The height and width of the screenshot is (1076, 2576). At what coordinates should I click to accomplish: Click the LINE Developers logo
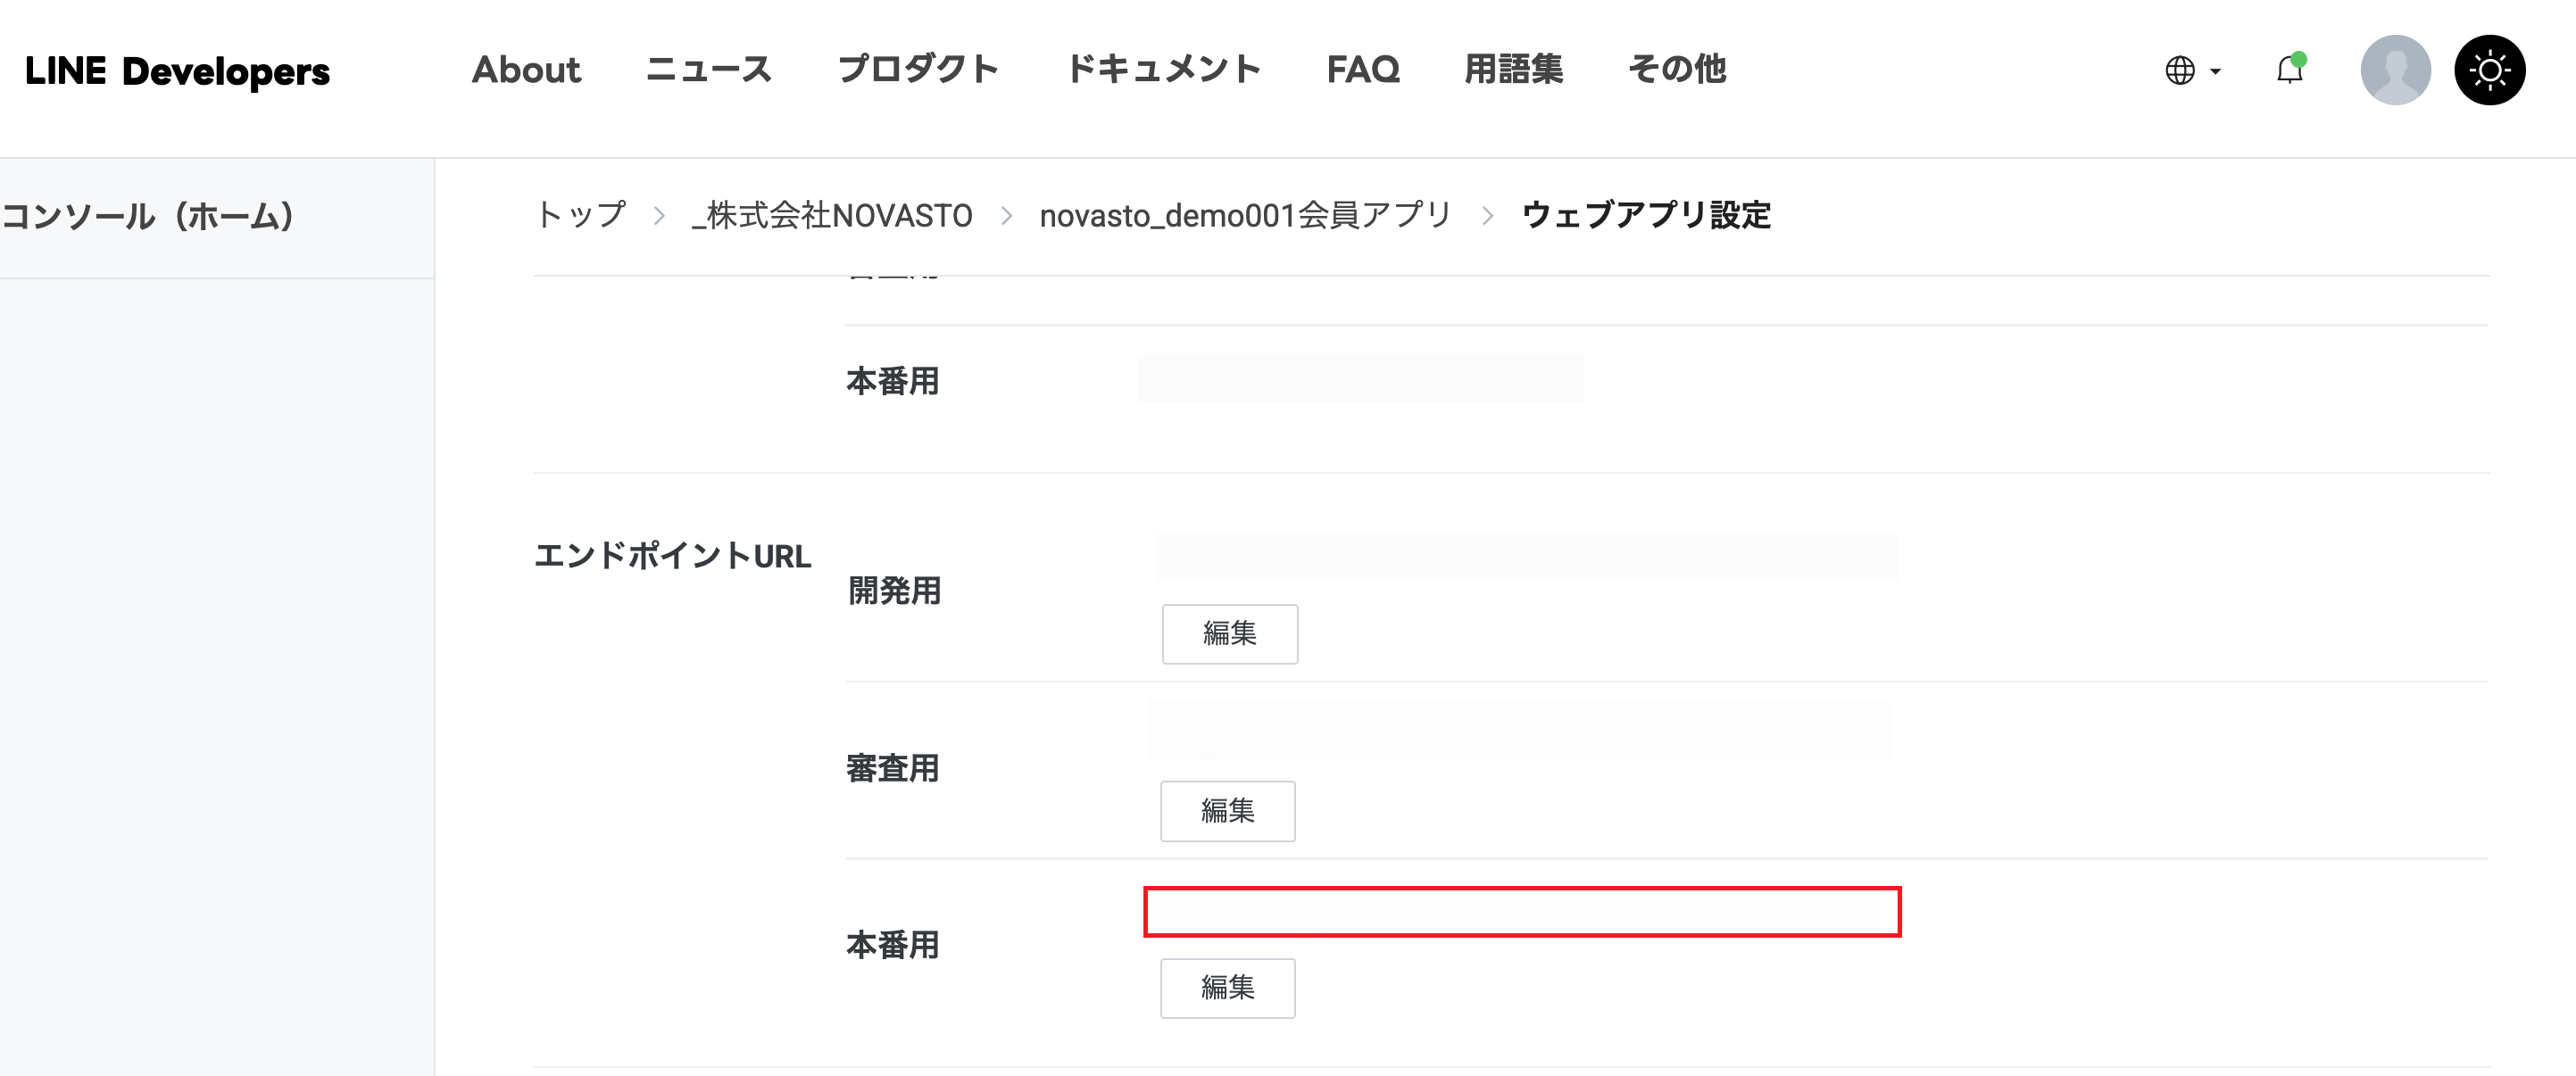[x=177, y=71]
